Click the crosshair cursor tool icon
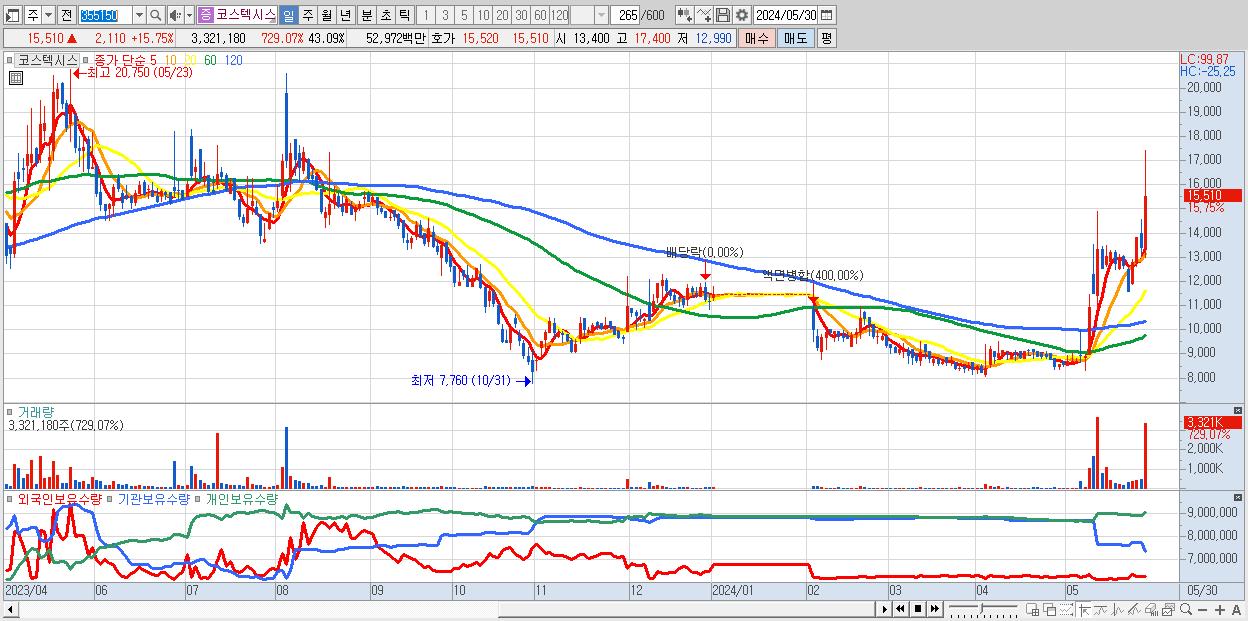1248x621 pixels. click(1085, 610)
